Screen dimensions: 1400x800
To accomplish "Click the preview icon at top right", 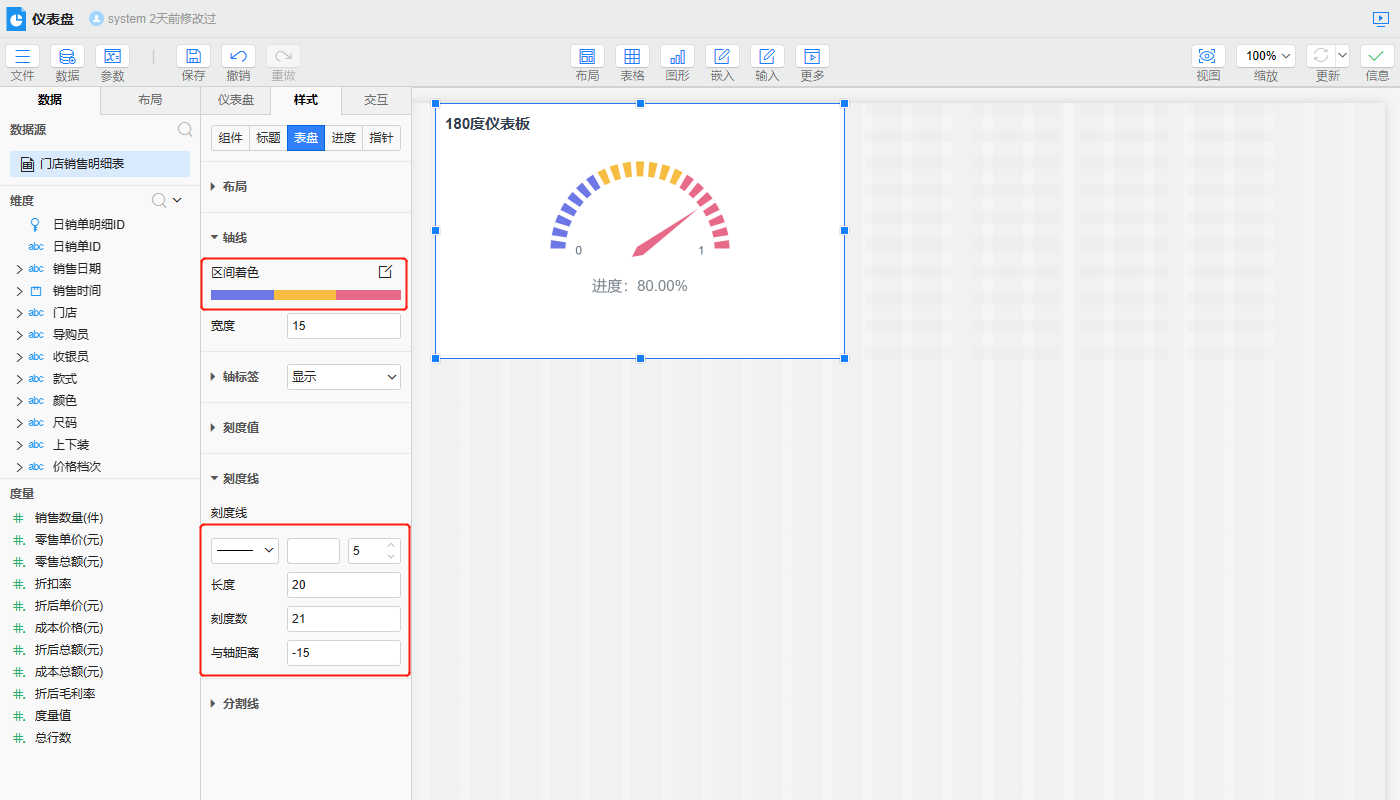I will coord(1381,19).
